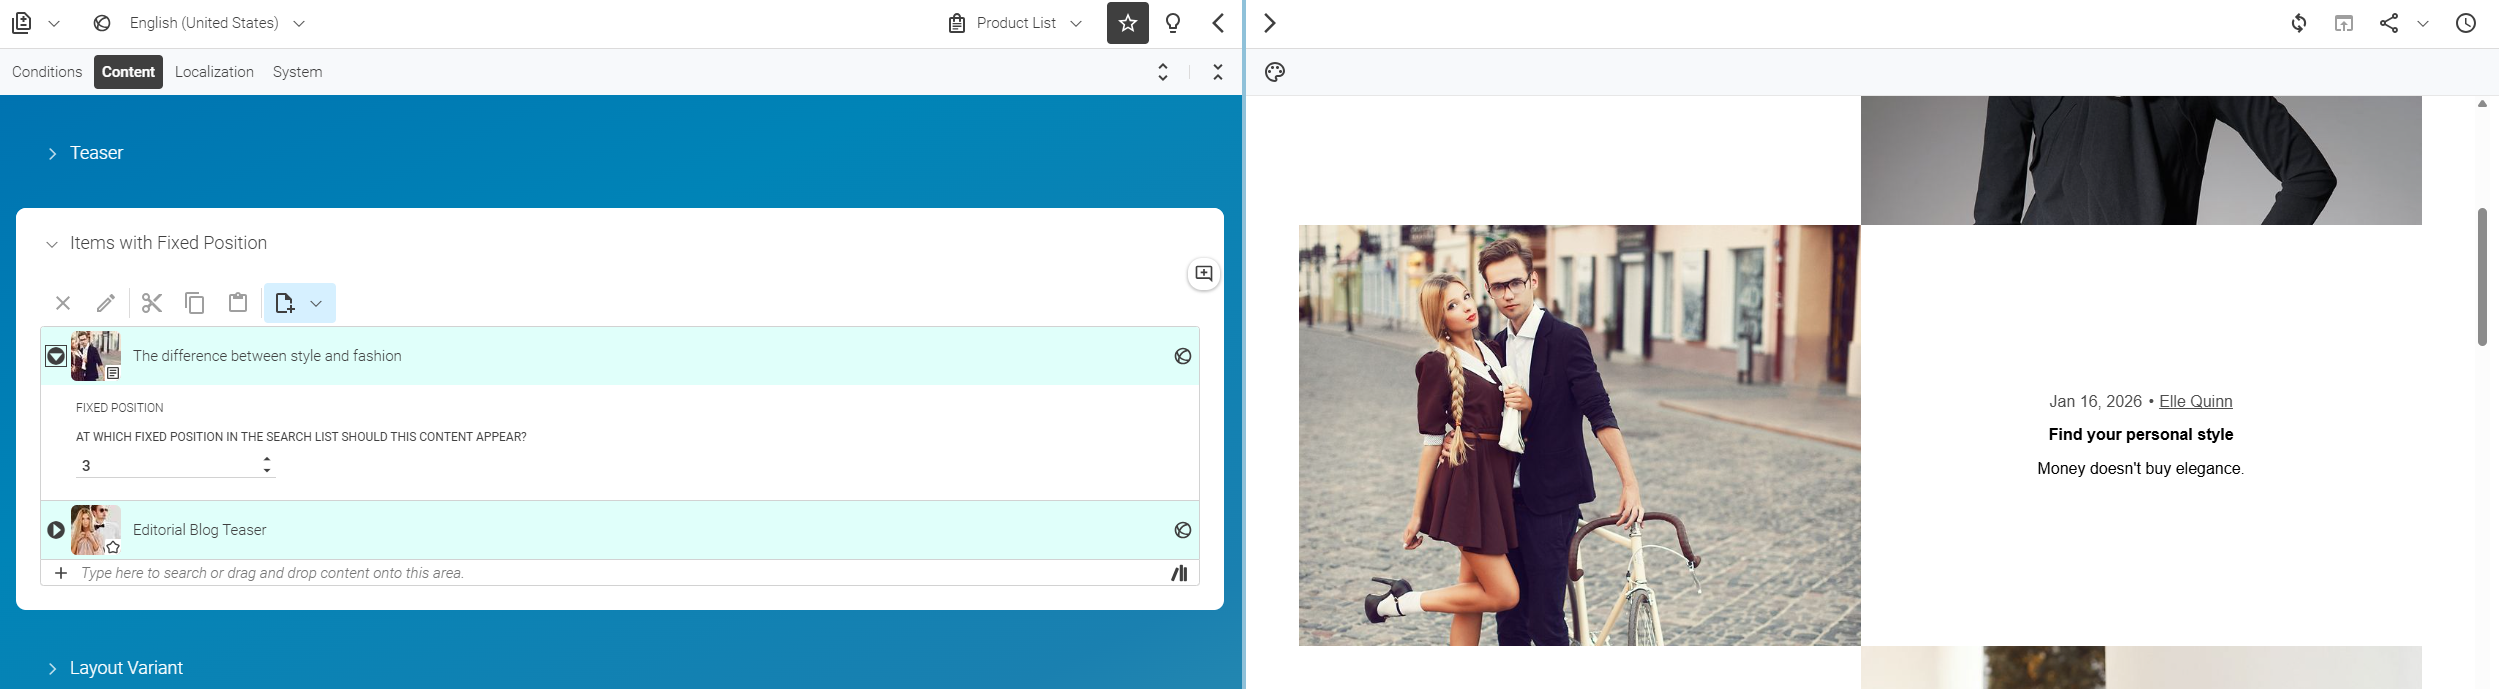Paste from clipboard icon
The image size is (2499, 689).
pos(238,303)
